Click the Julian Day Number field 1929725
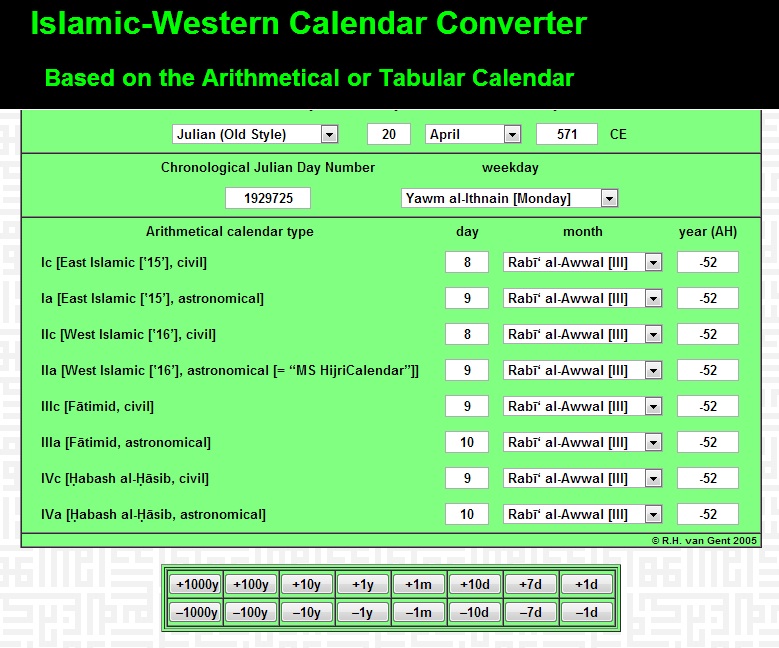The image size is (779, 648). click(268, 198)
